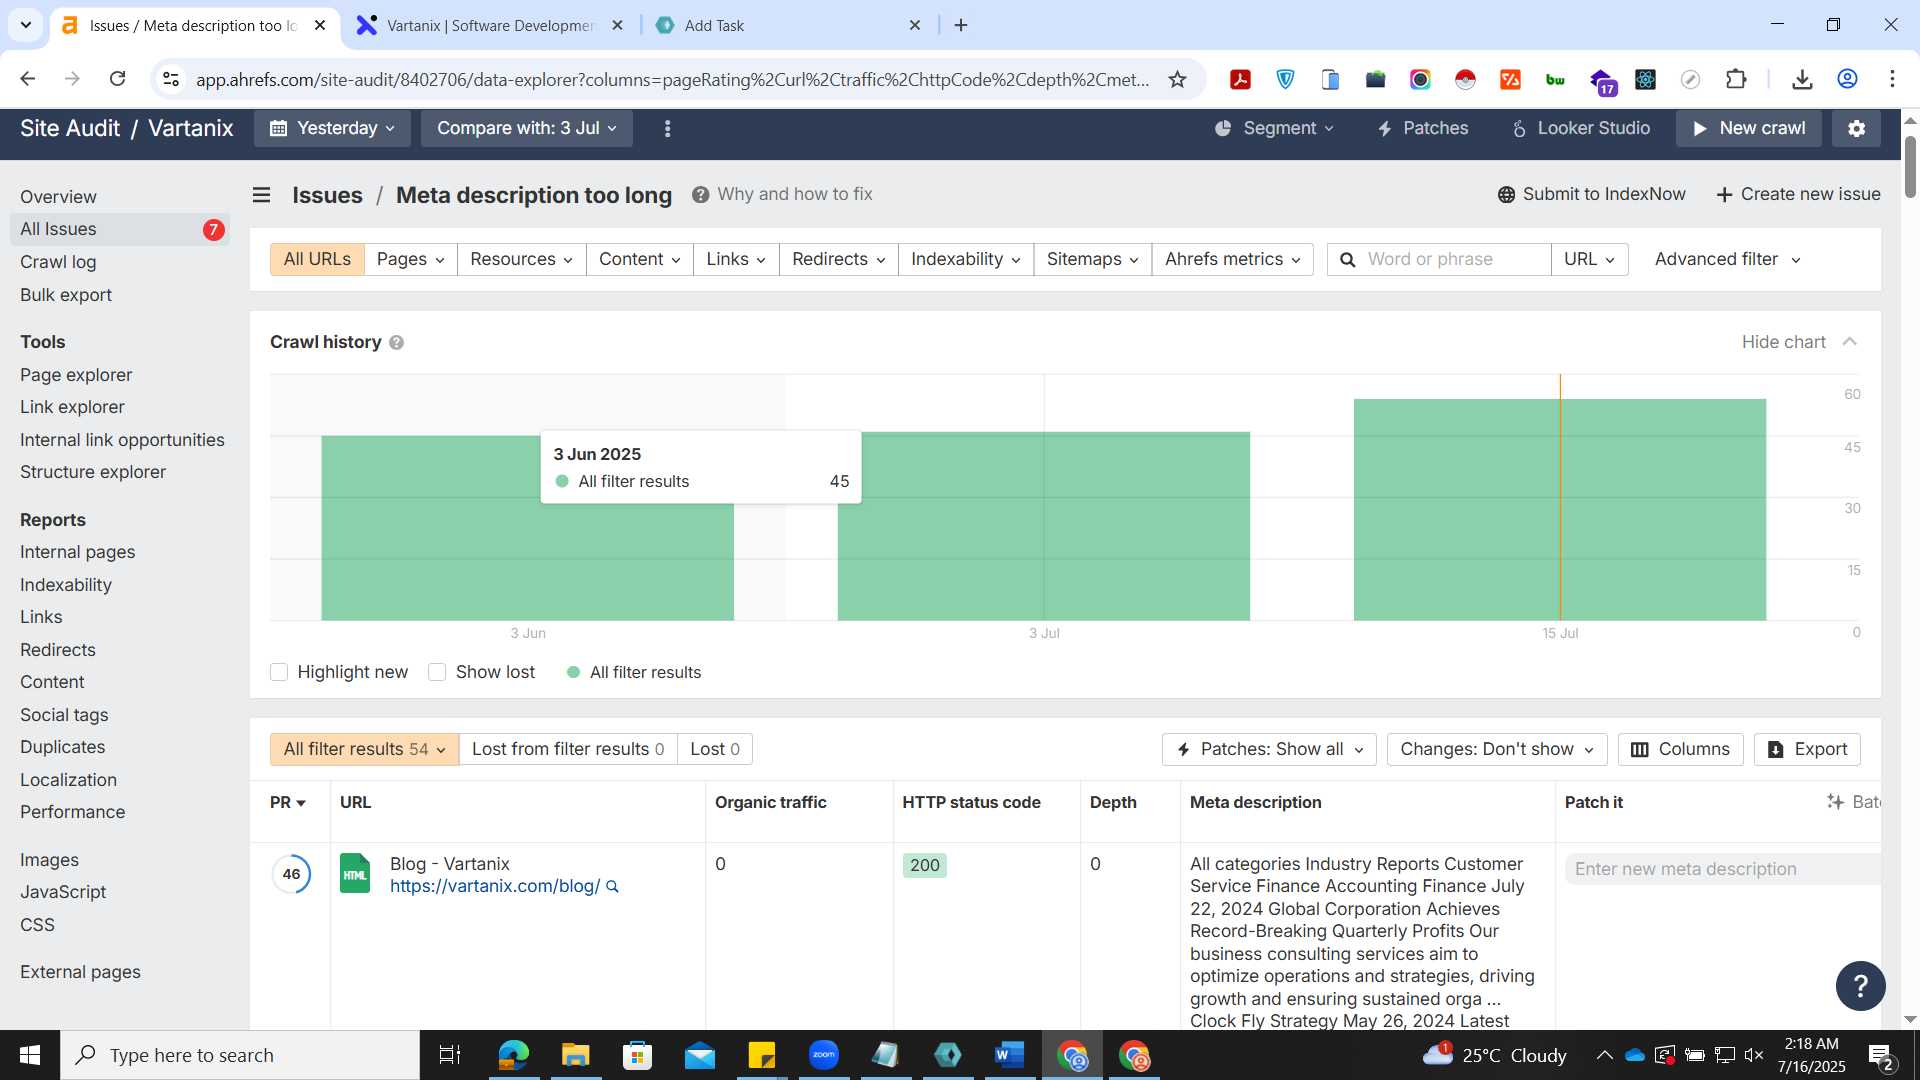
Task: Expand the Pages filter dropdown
Action: click(410, 260)
